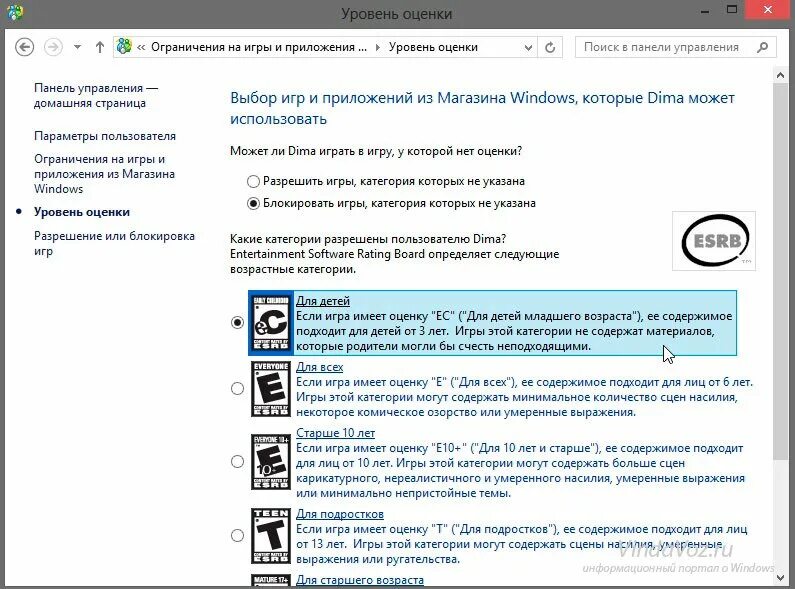
Task: Go back with the Back arrow button
Action: point(24,47)
